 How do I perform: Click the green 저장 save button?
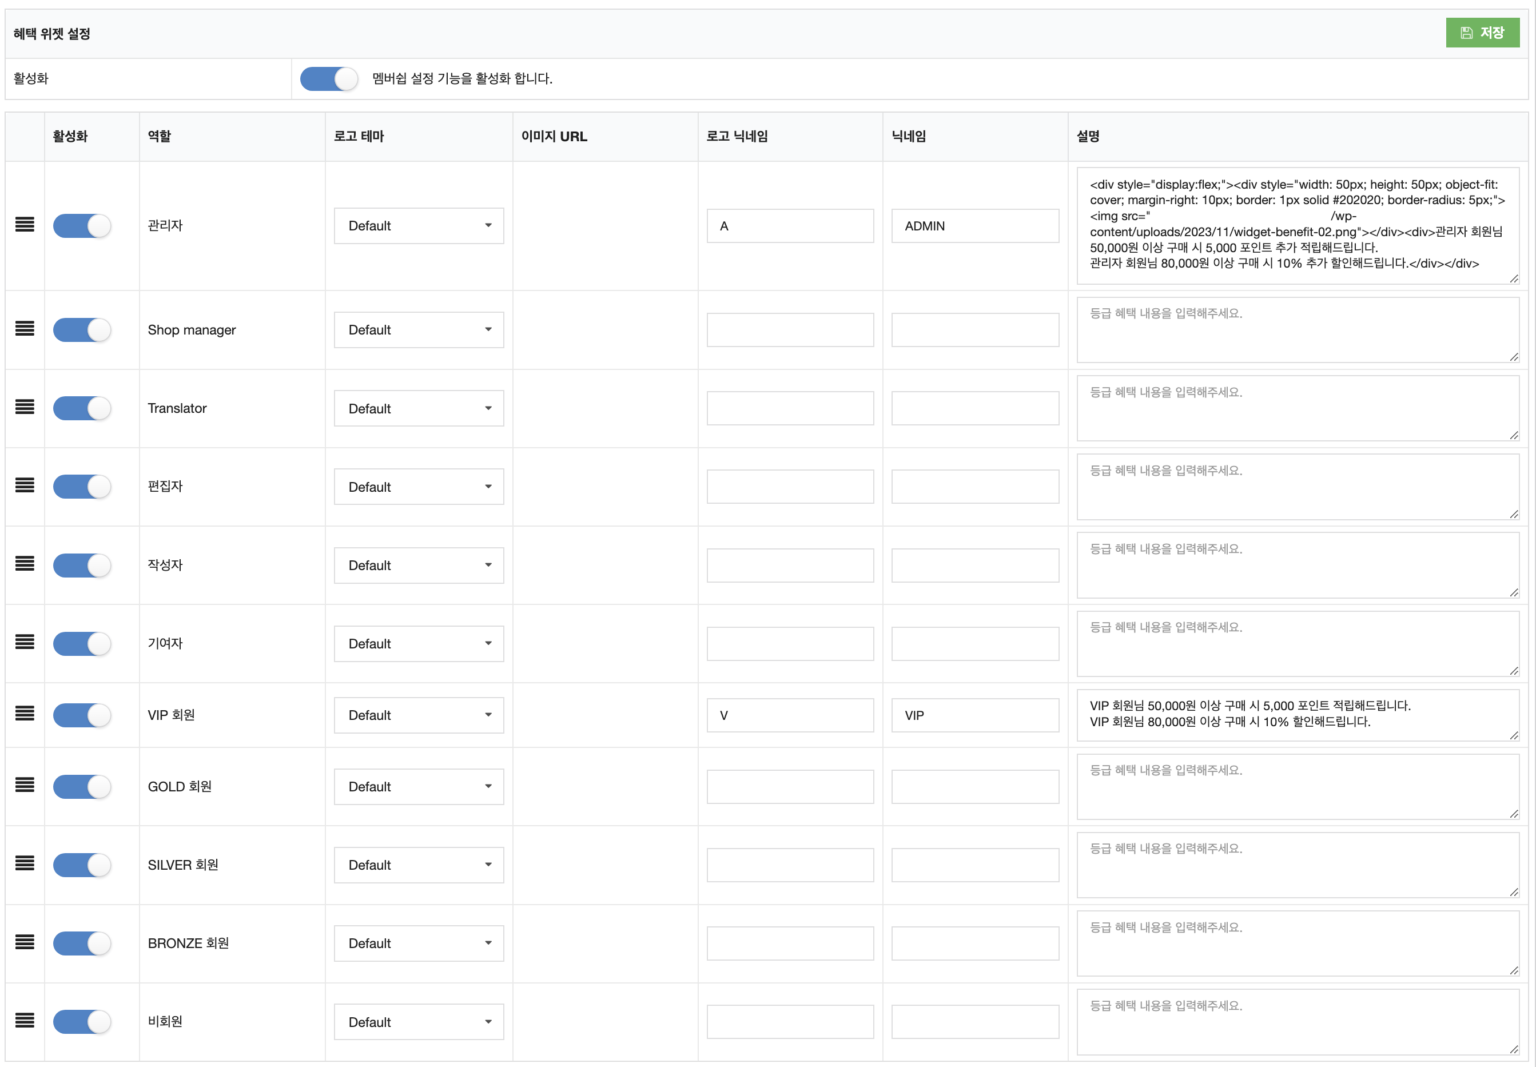(x=1482, y=33)
